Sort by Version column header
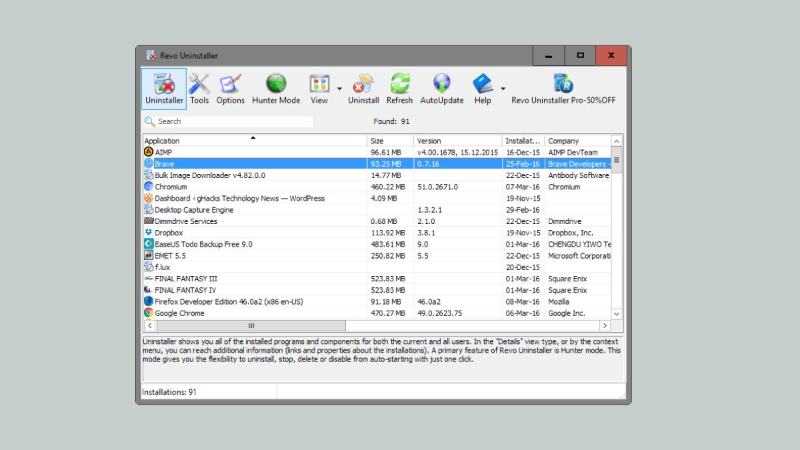Viewport: 800px width, 450px height. [457, 141]
